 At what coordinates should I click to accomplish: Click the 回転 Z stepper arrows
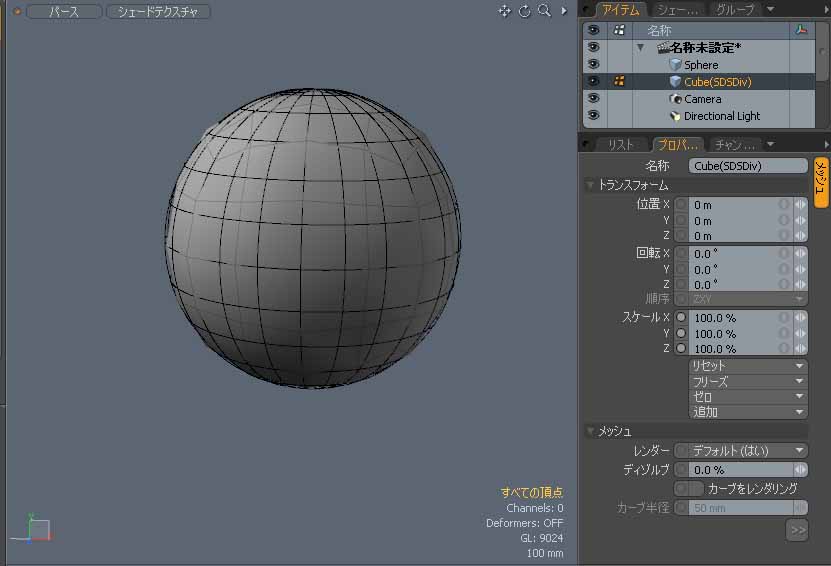click(800, 285)
